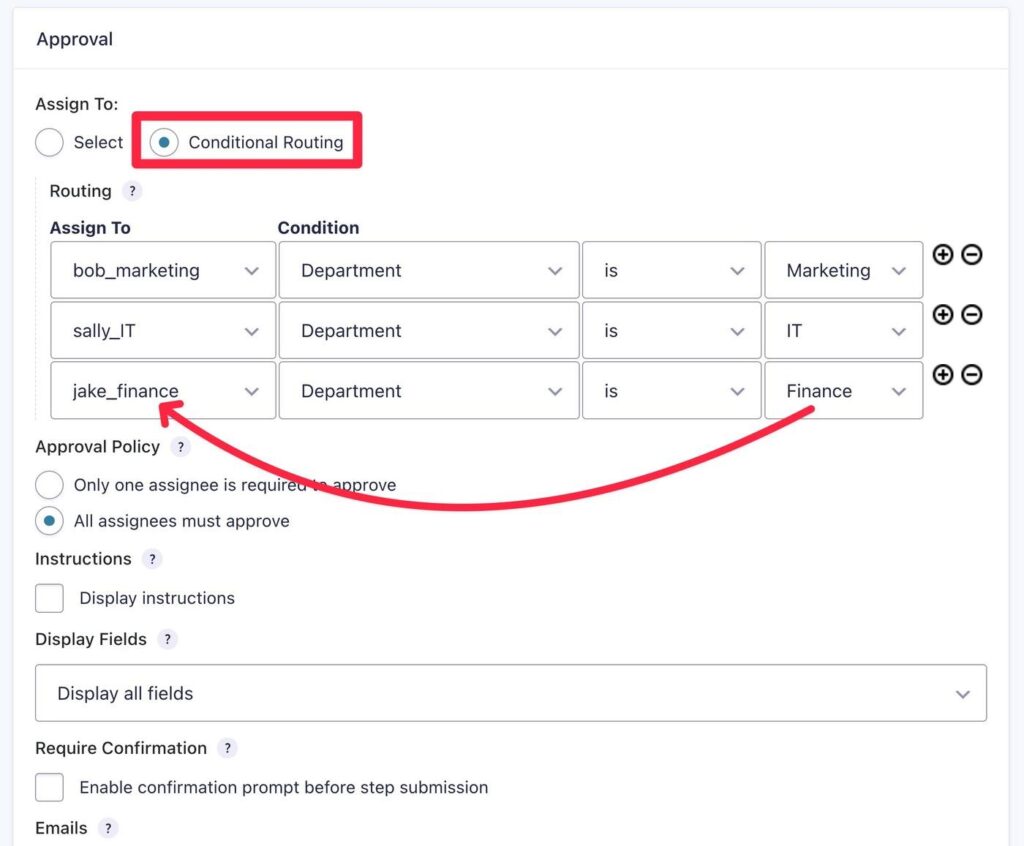Image resolution: width=1024 pixels, height=846 pixels.
Task: Add a routing rule below the sally_IT row
Action: 942,315
